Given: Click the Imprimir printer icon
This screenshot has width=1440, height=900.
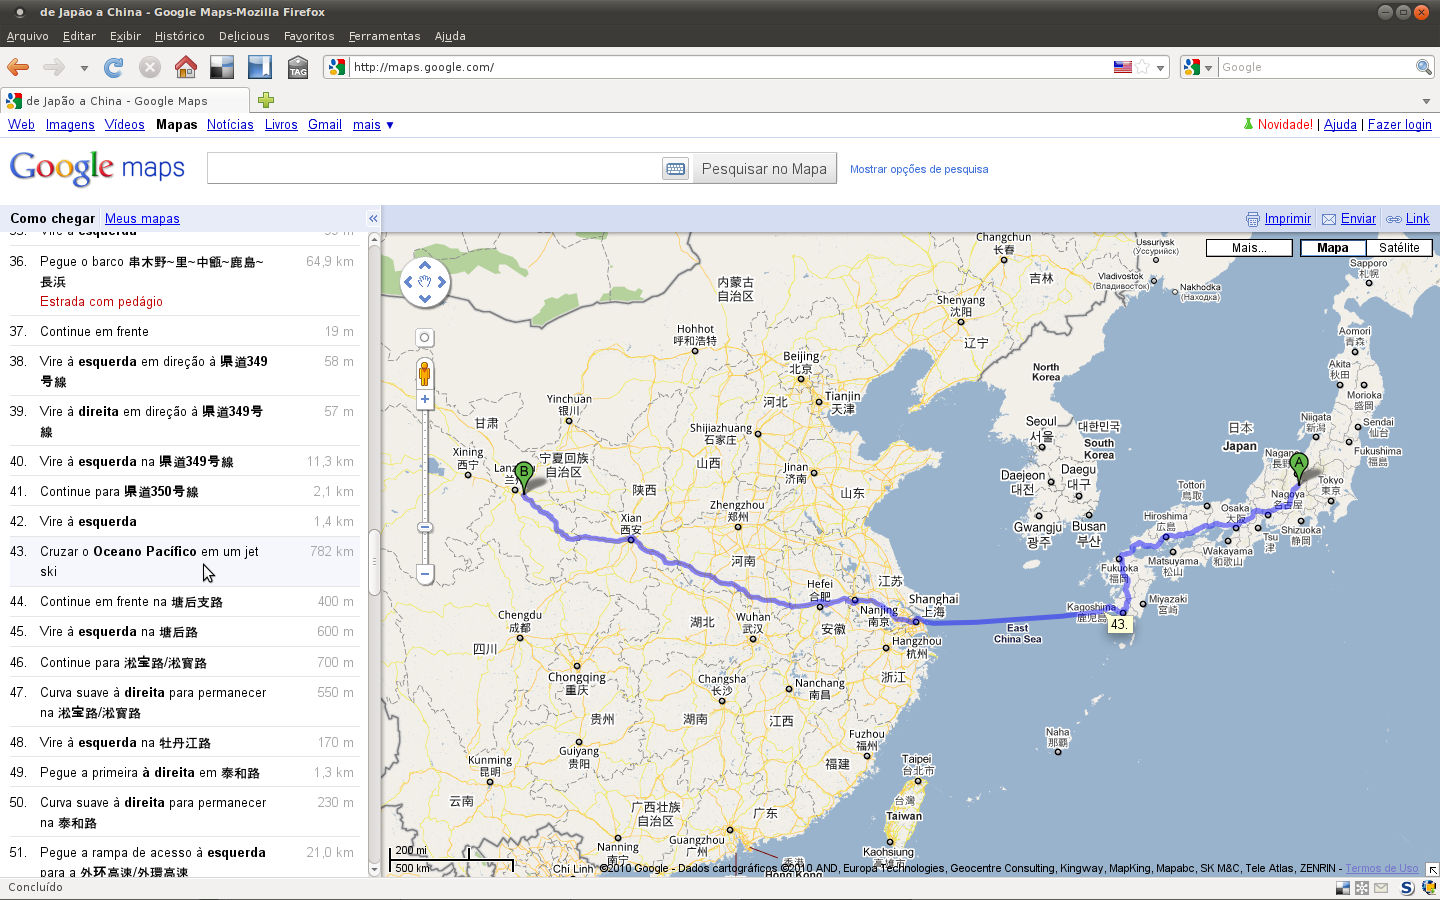Looking at the screenshot, I should click(x=1253, y=219).
